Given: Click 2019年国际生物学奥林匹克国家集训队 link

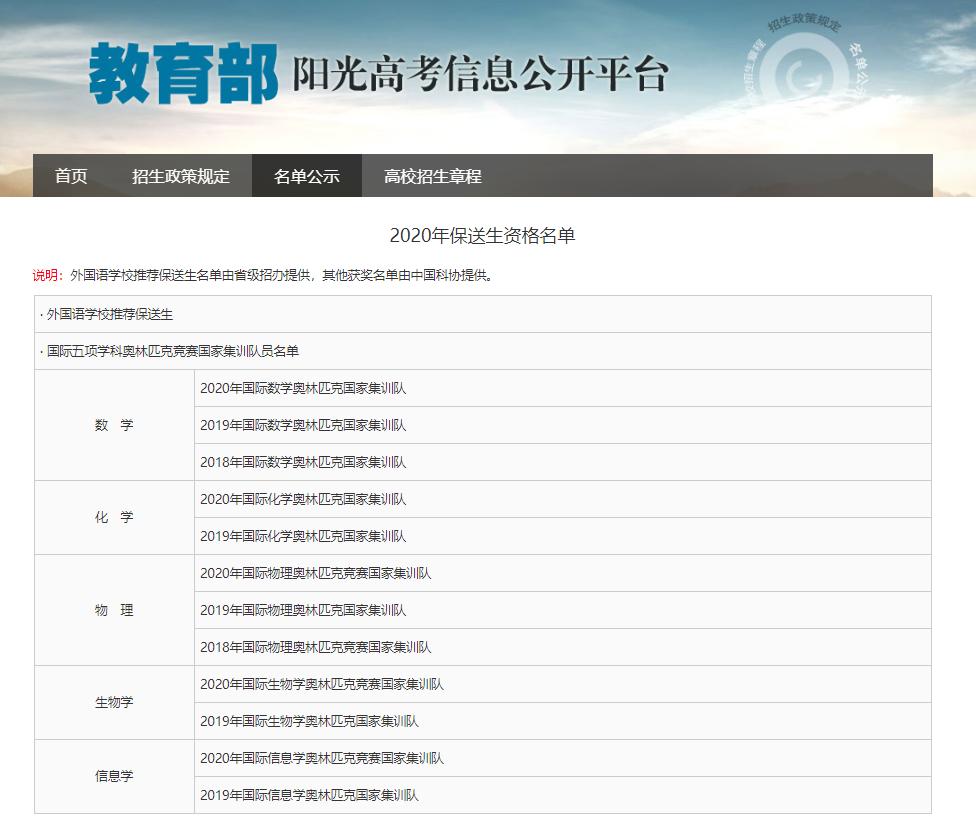Looking at the screenshot, I should coord(309,721).
